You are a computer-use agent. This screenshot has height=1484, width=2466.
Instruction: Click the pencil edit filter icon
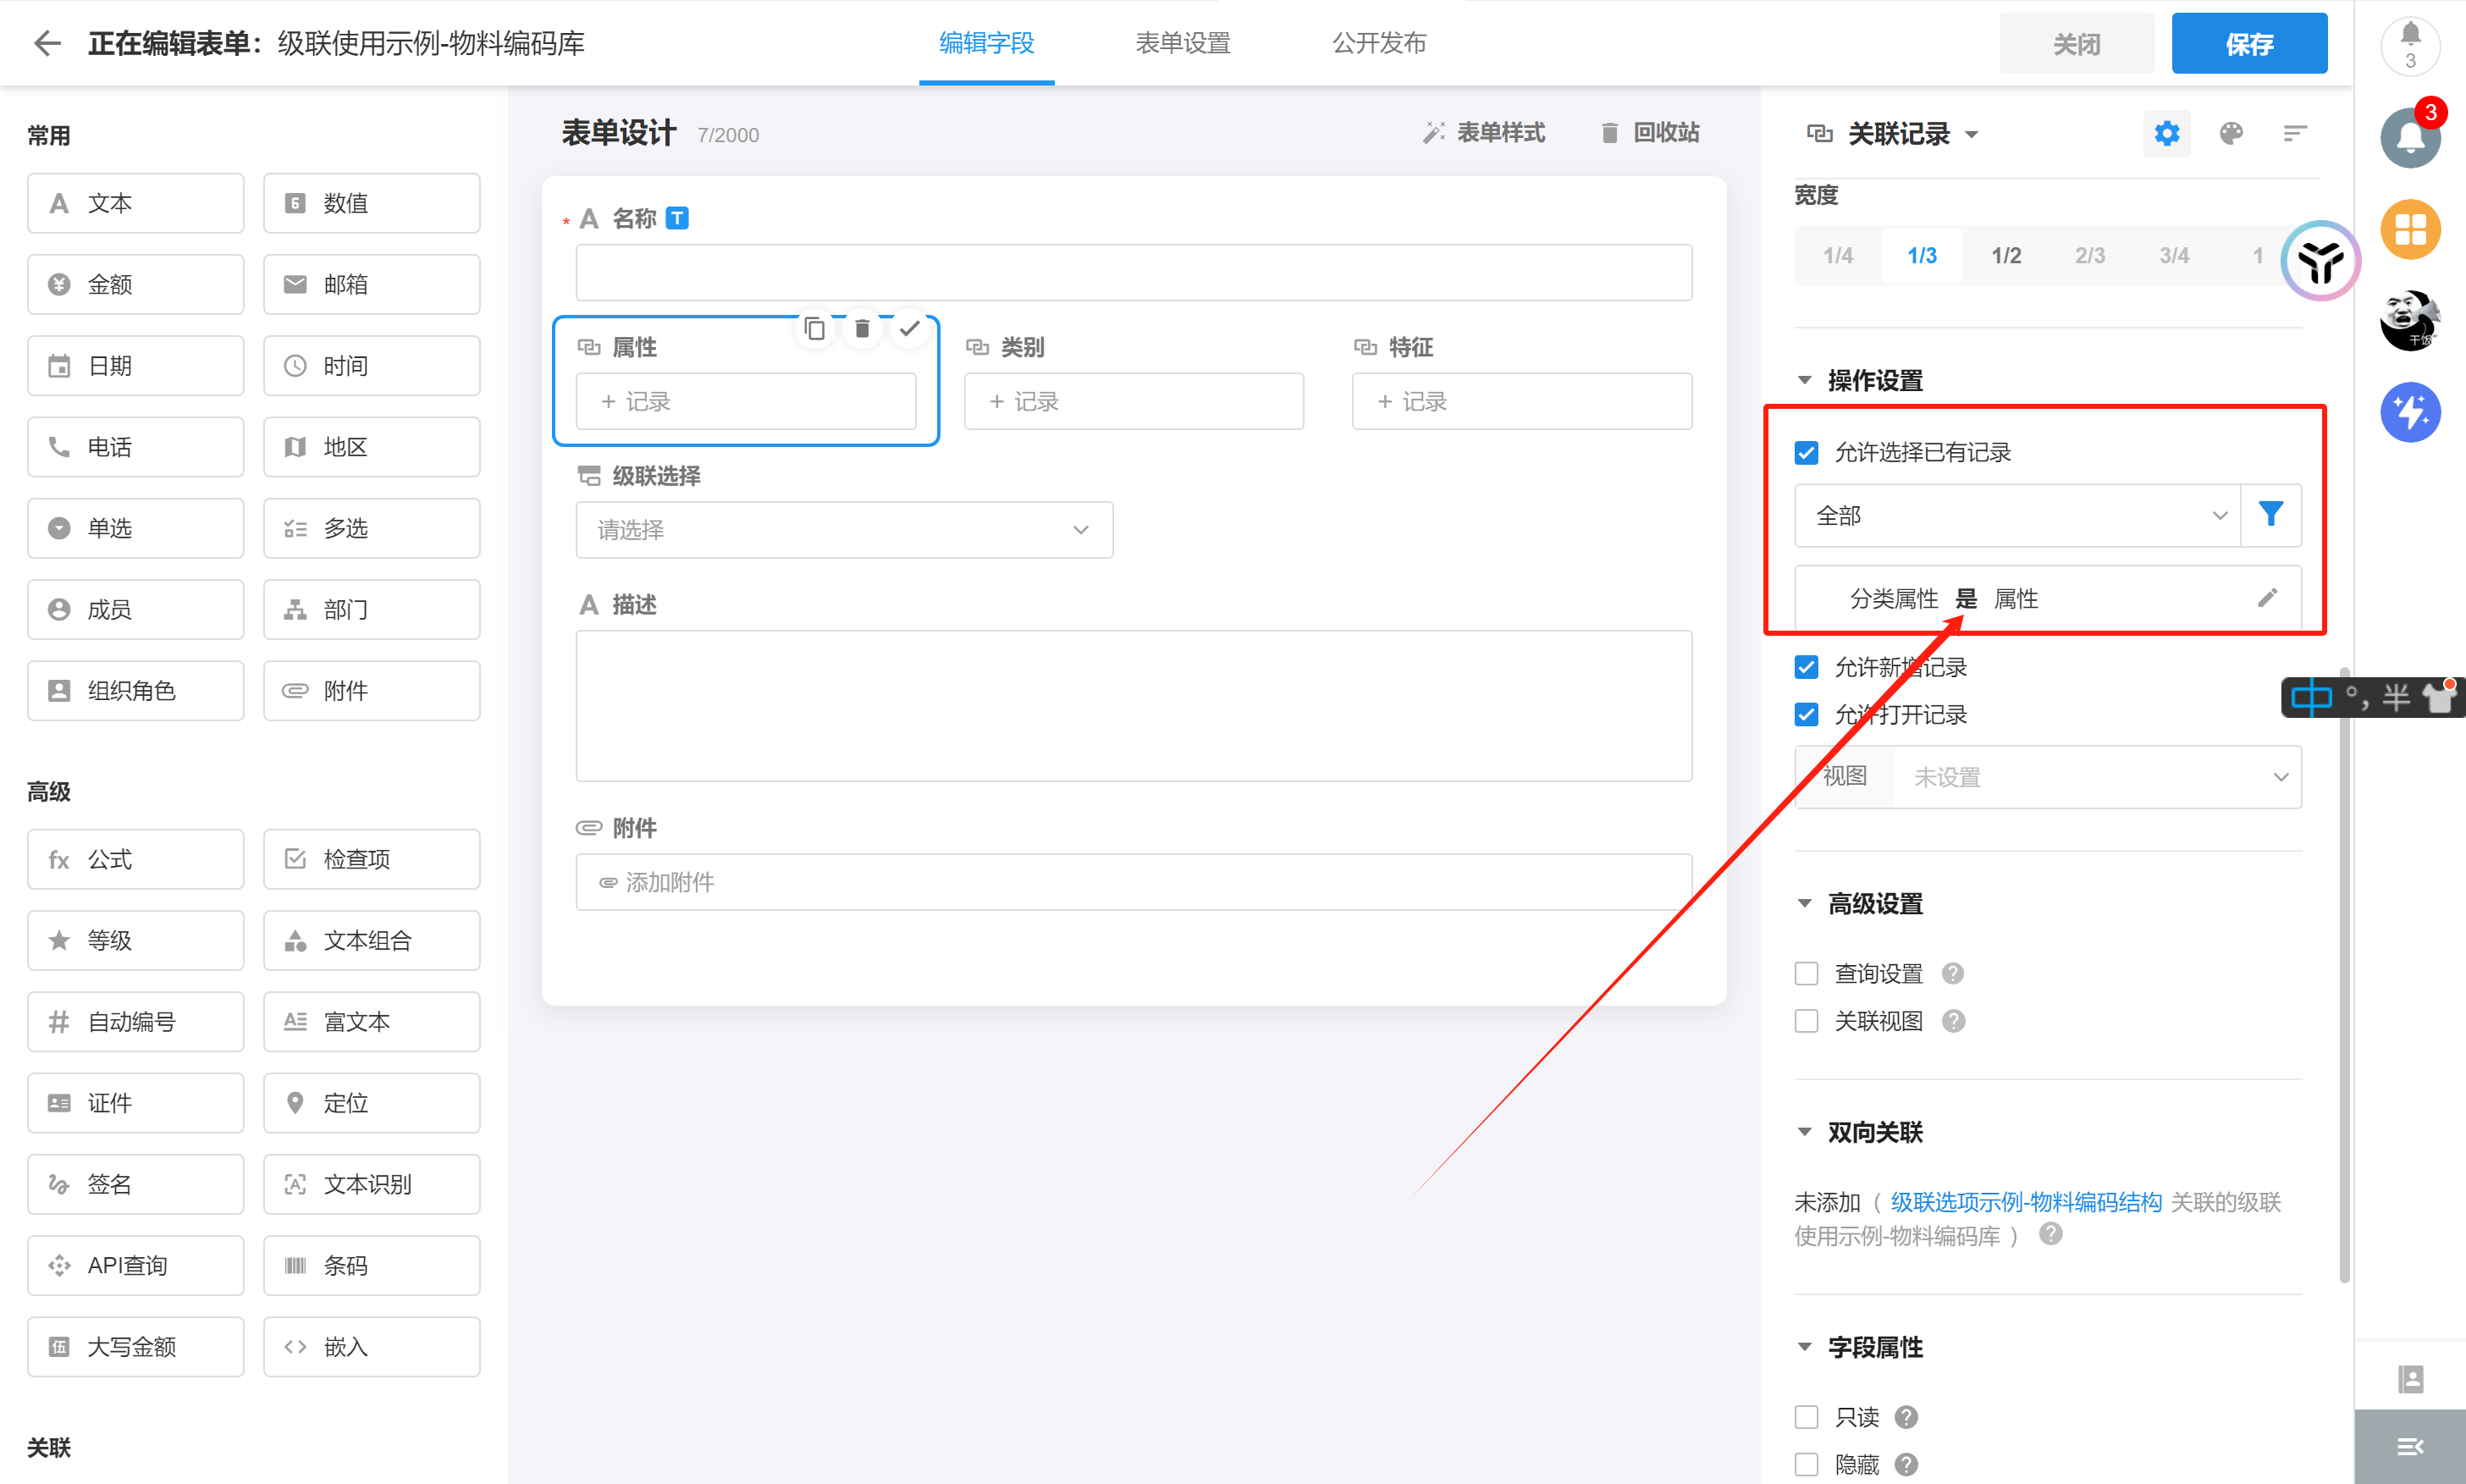point(2267,598)
